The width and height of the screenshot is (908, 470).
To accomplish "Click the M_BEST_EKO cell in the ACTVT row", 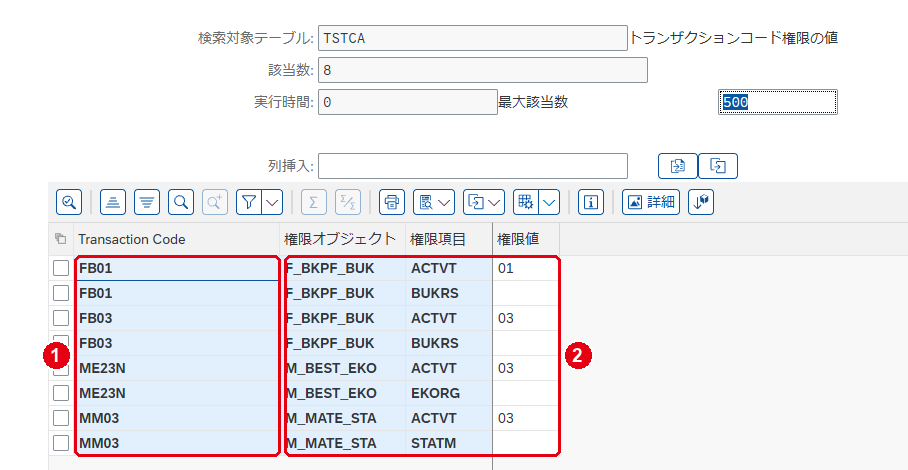I will 342,368.
